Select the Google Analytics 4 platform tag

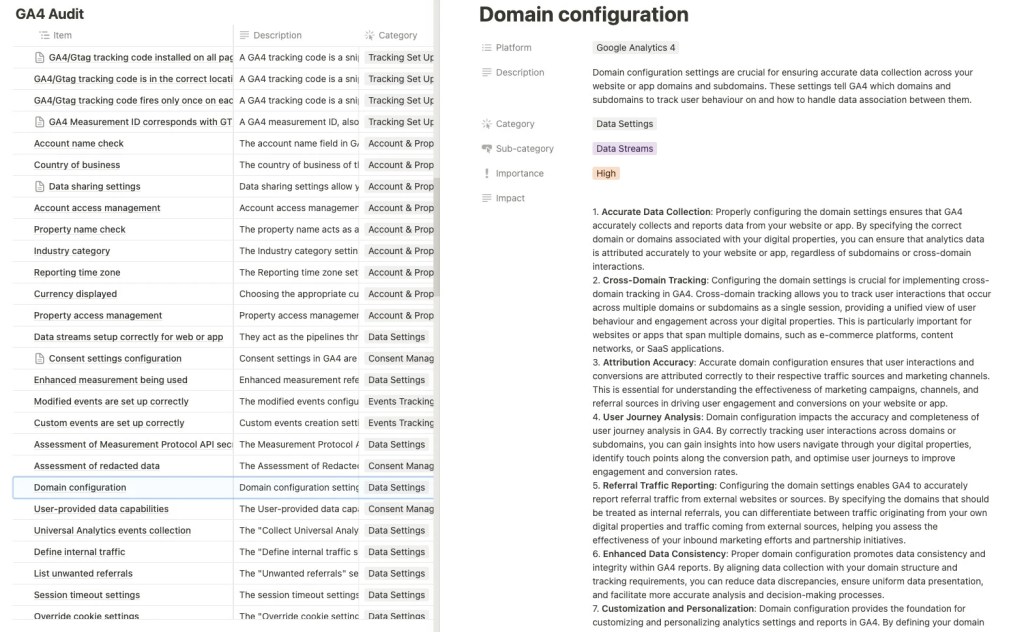[x=635, y=48]
